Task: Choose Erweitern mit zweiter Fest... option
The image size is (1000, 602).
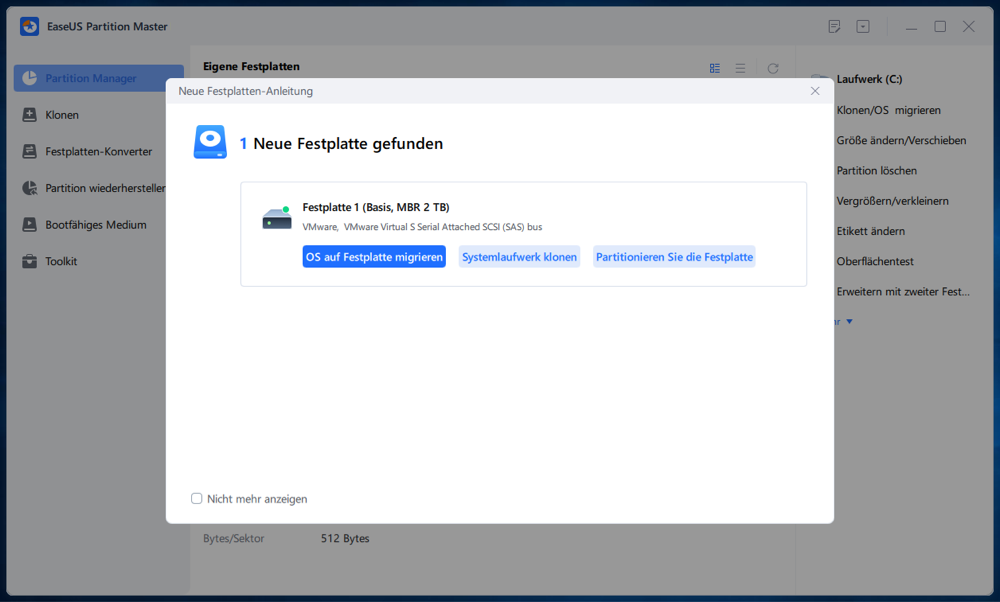Action: click(x=903, y=291)
